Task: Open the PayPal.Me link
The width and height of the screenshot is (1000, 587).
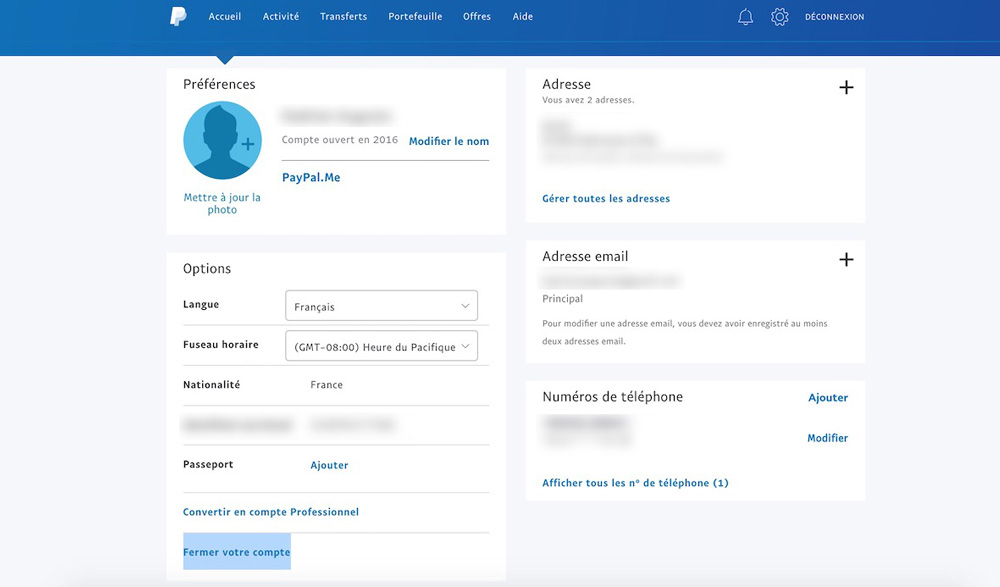Action: [311, 178]
